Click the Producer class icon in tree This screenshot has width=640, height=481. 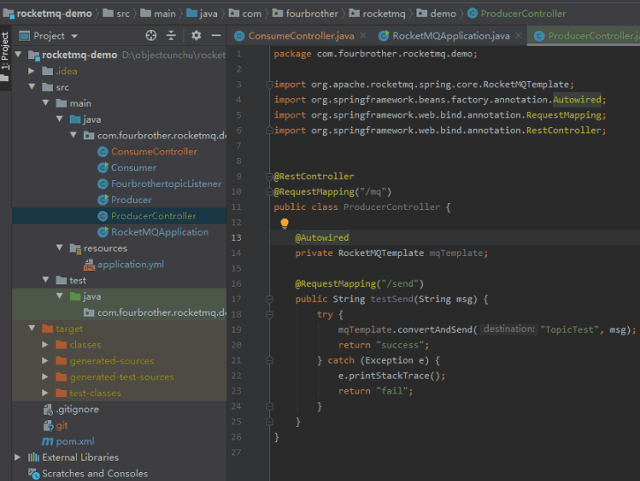point(103,200)
